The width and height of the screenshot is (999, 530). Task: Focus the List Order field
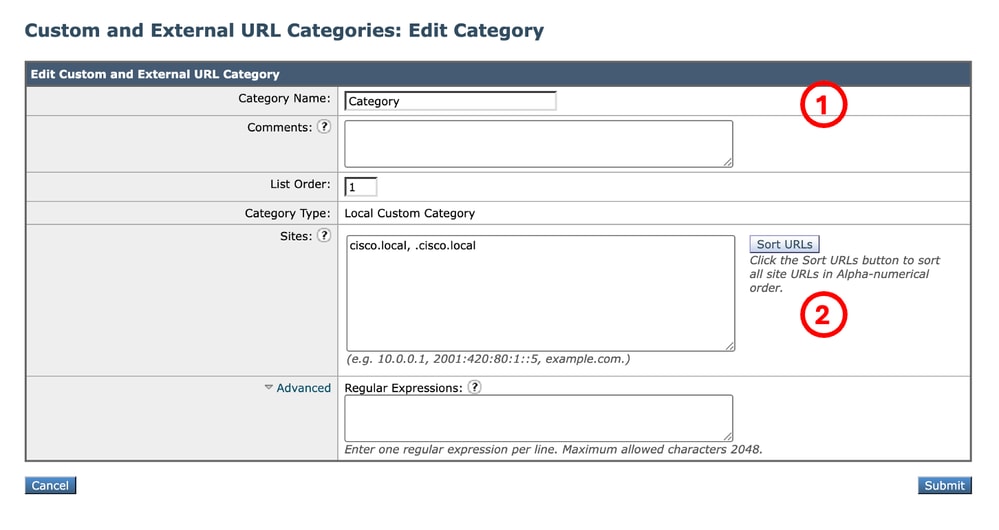[x=361, y=187]
